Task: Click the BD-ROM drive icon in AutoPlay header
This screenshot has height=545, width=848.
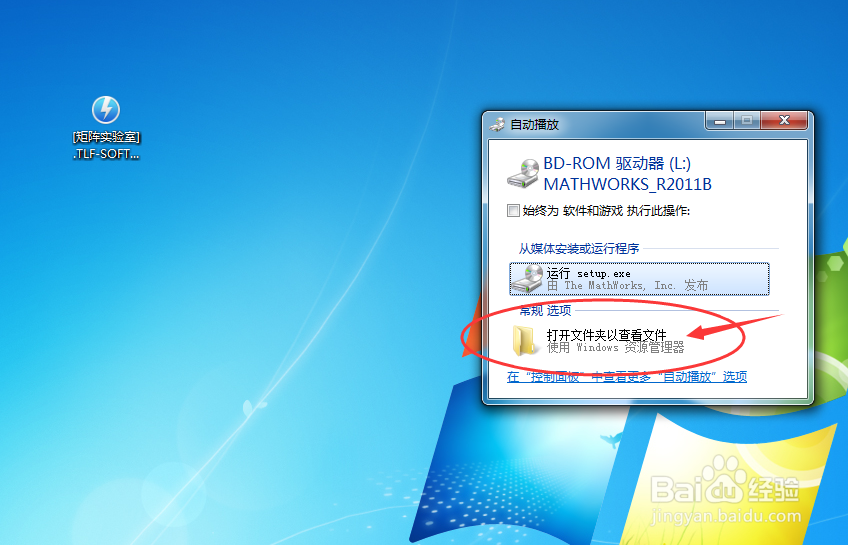Action: pos(523,174)
